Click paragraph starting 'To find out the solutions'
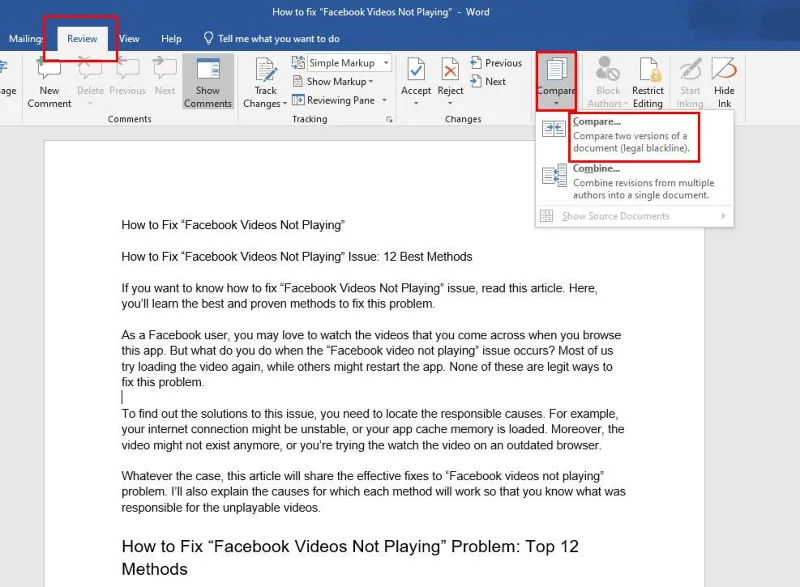 372,429
